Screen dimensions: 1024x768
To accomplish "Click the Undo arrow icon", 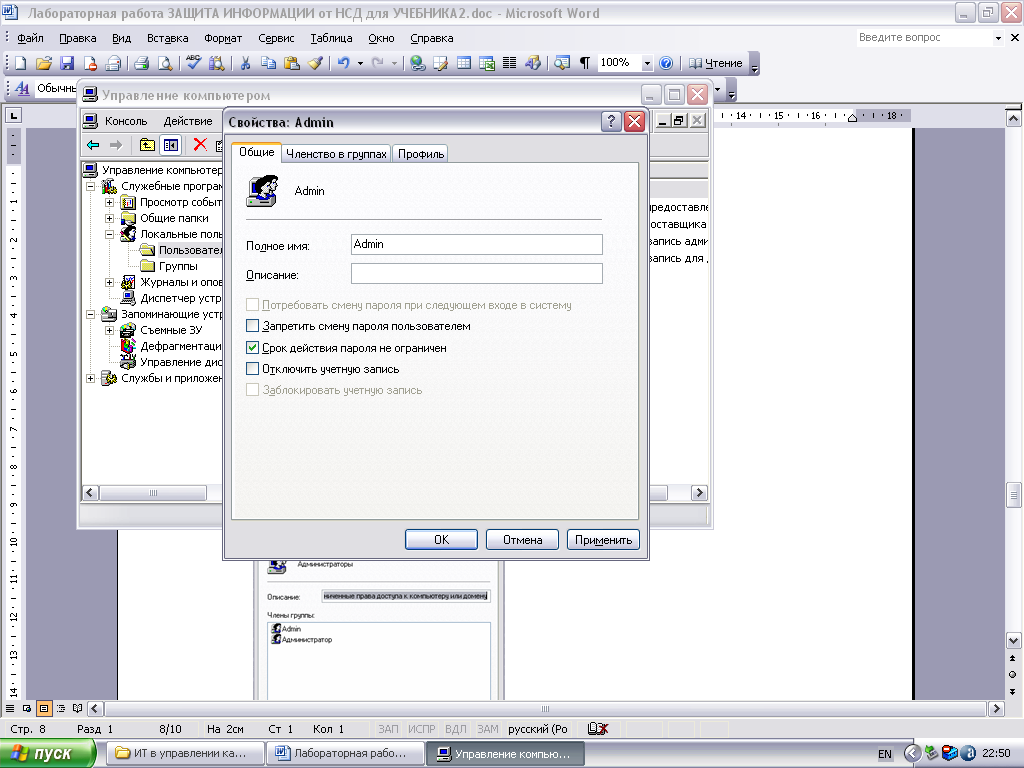I will 344,63.
